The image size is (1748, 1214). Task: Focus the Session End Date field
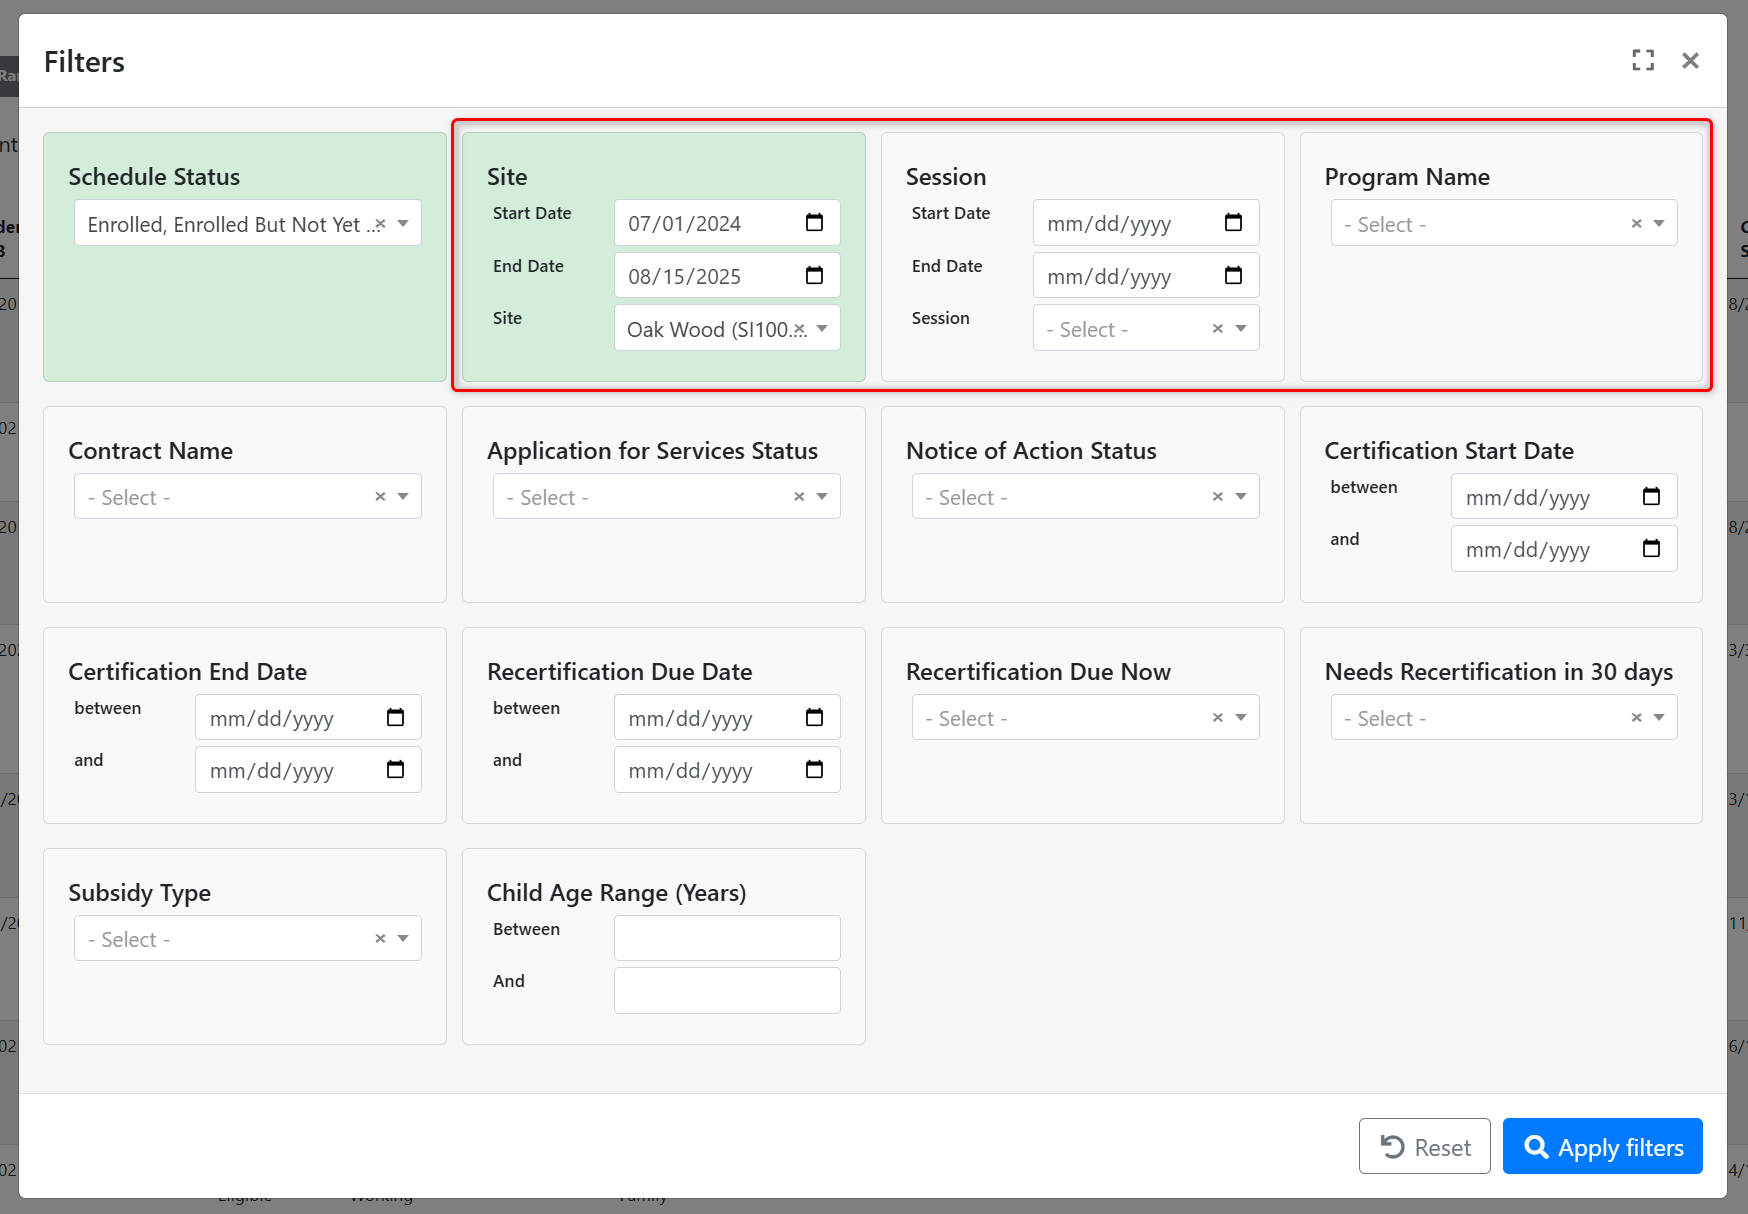tap(1146, 275)
